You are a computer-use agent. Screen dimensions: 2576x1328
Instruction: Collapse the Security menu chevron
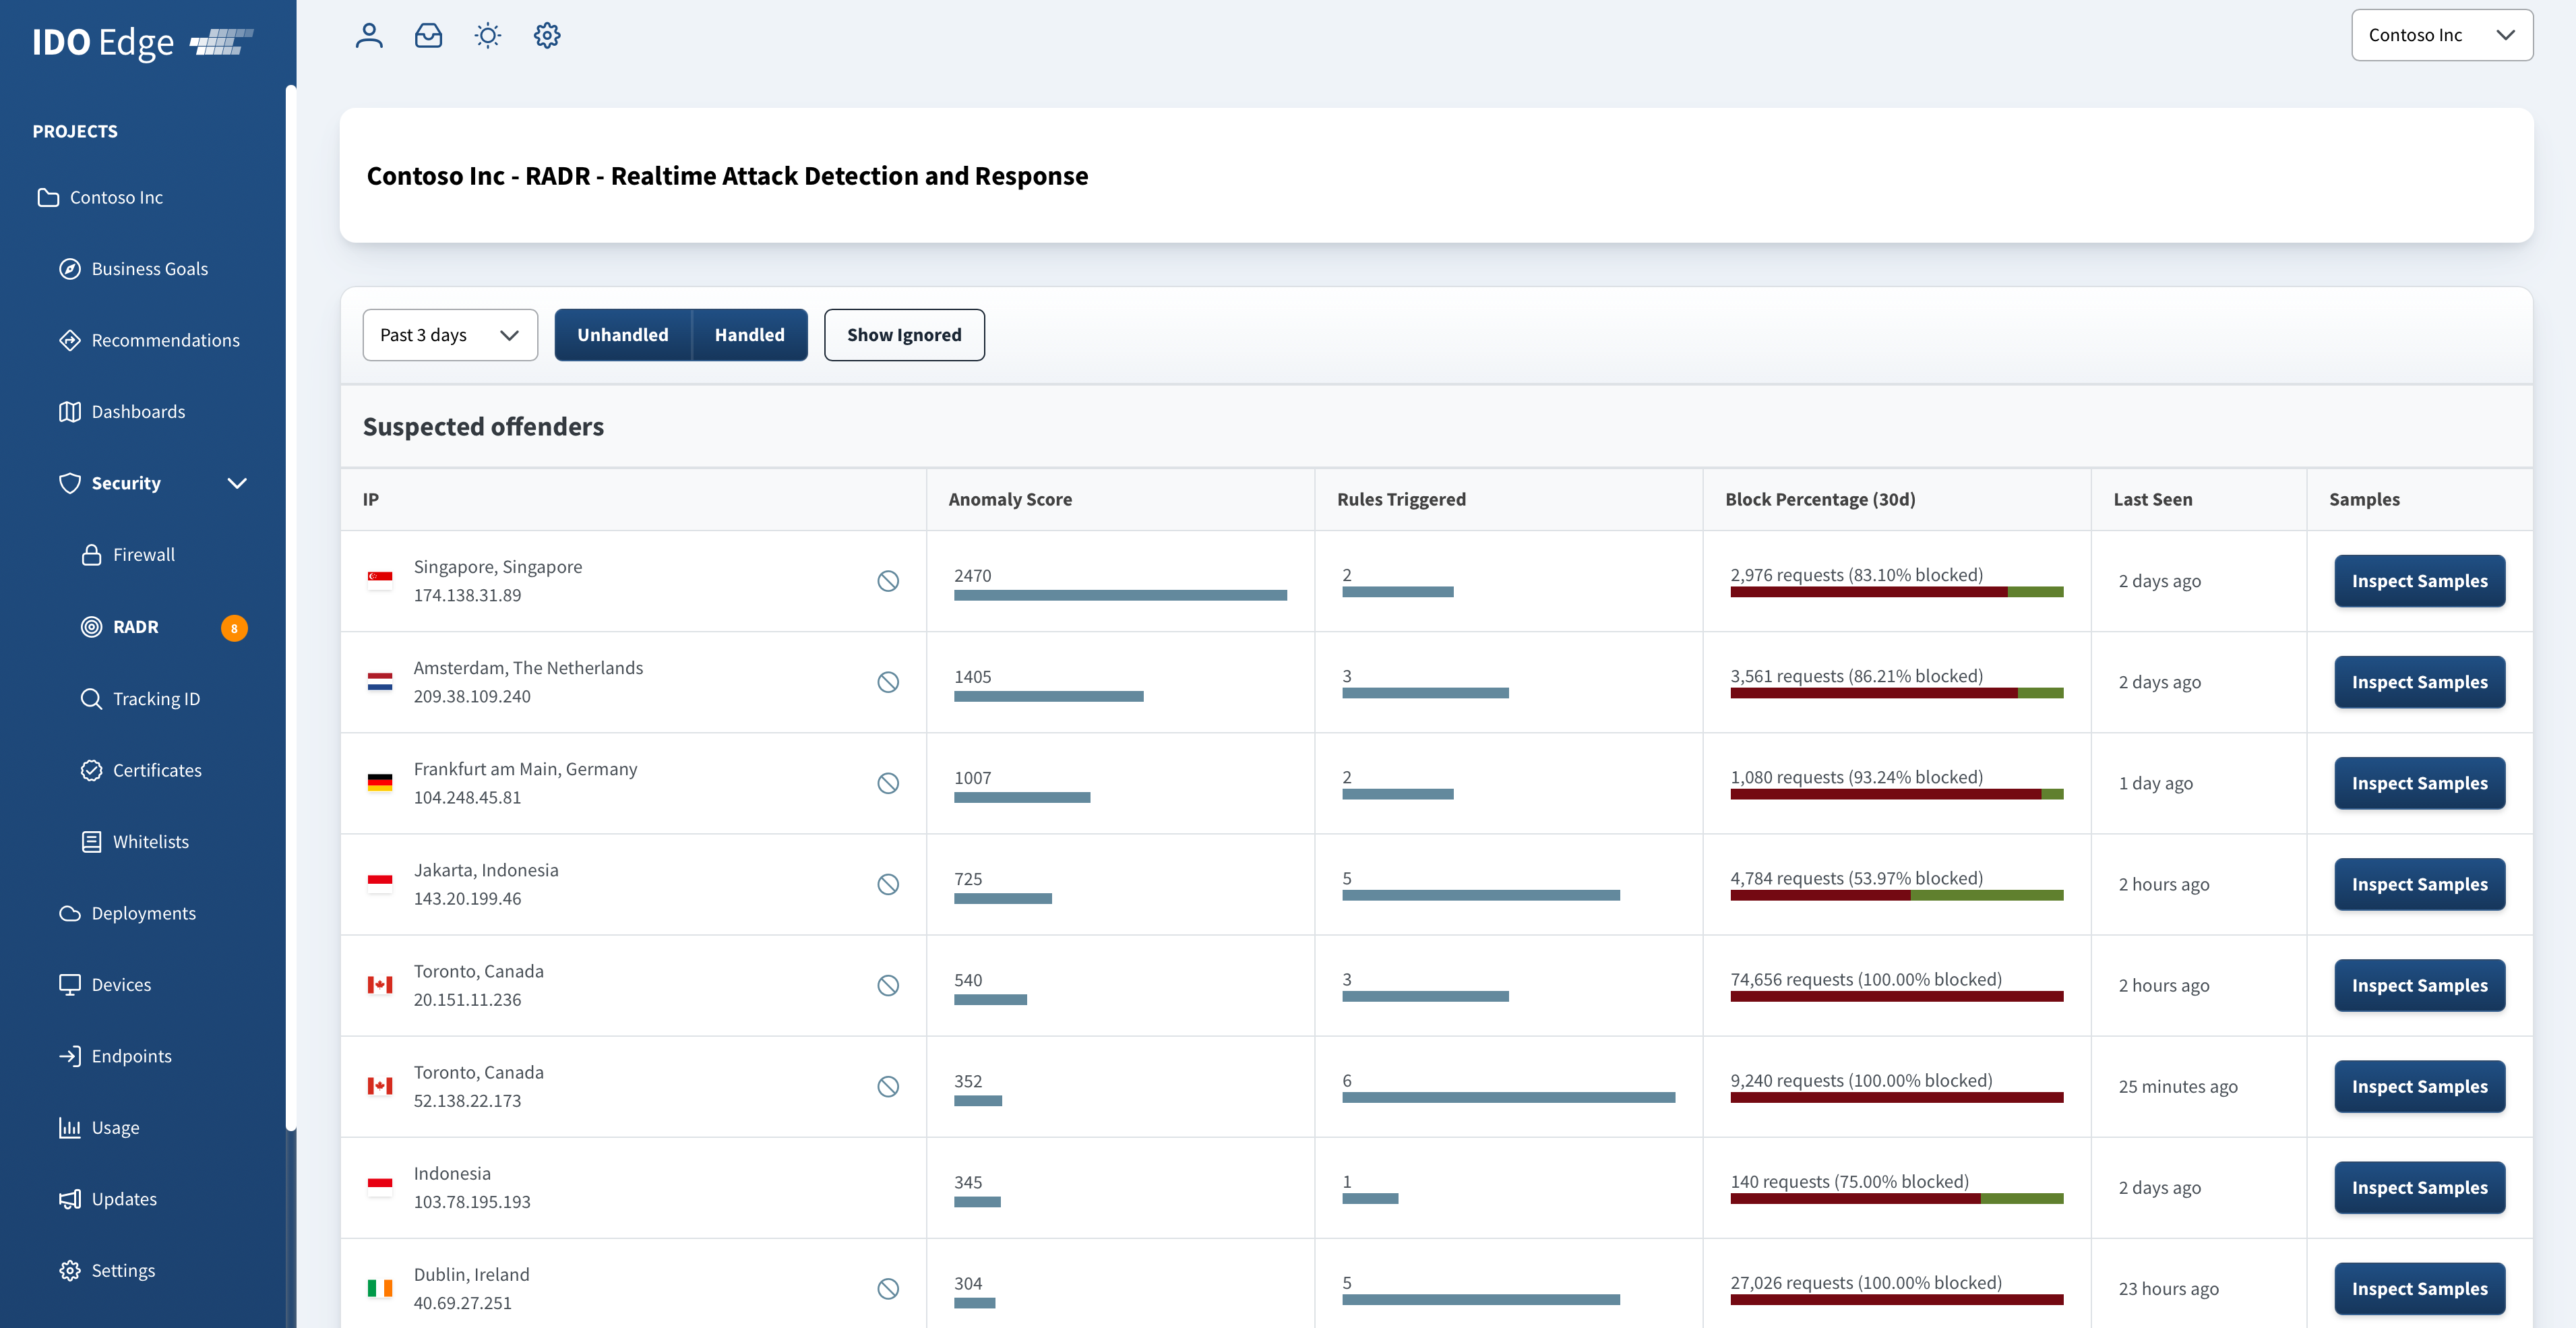pyautogui.click(x=237, y=483)
